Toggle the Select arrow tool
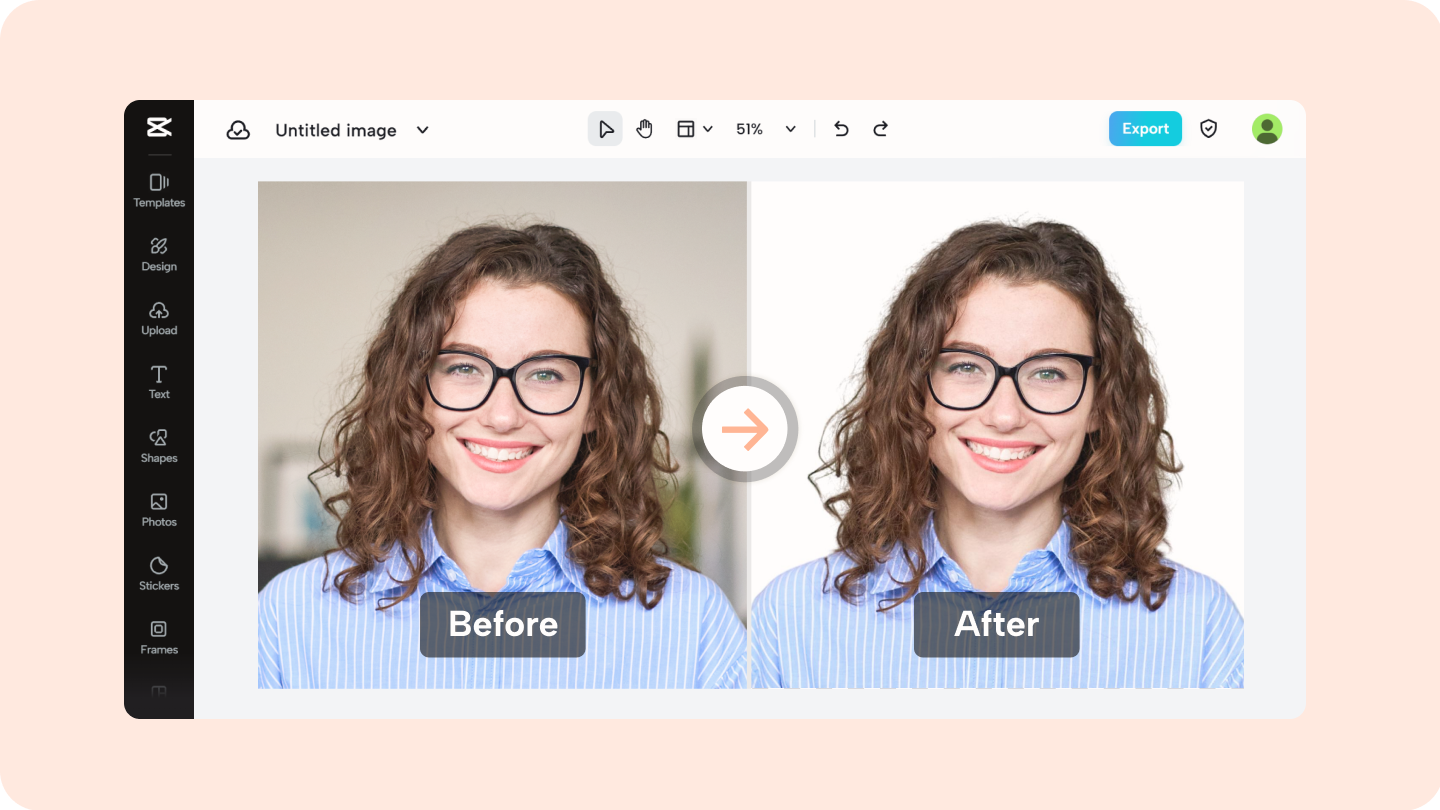Screen dimensions: 1440x810 (x=604, y=128)
